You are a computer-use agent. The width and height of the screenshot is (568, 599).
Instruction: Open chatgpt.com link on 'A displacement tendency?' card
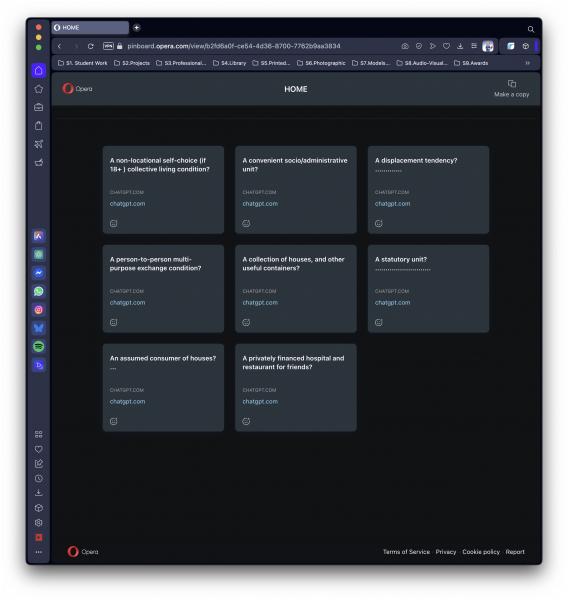pyautogui.click(x=392, y=204)
